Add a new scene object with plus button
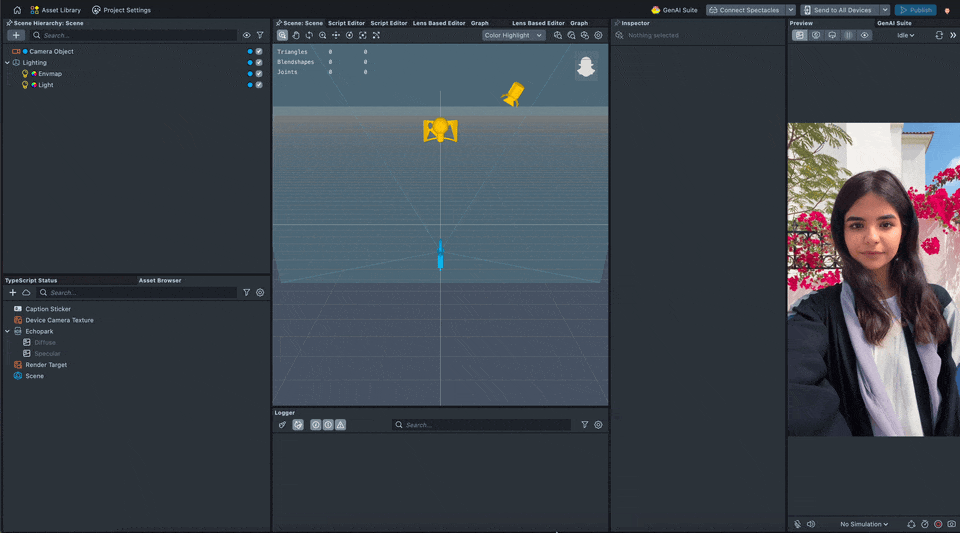Image resolution: width=960 pixels, height=533 pixels. 15,35
